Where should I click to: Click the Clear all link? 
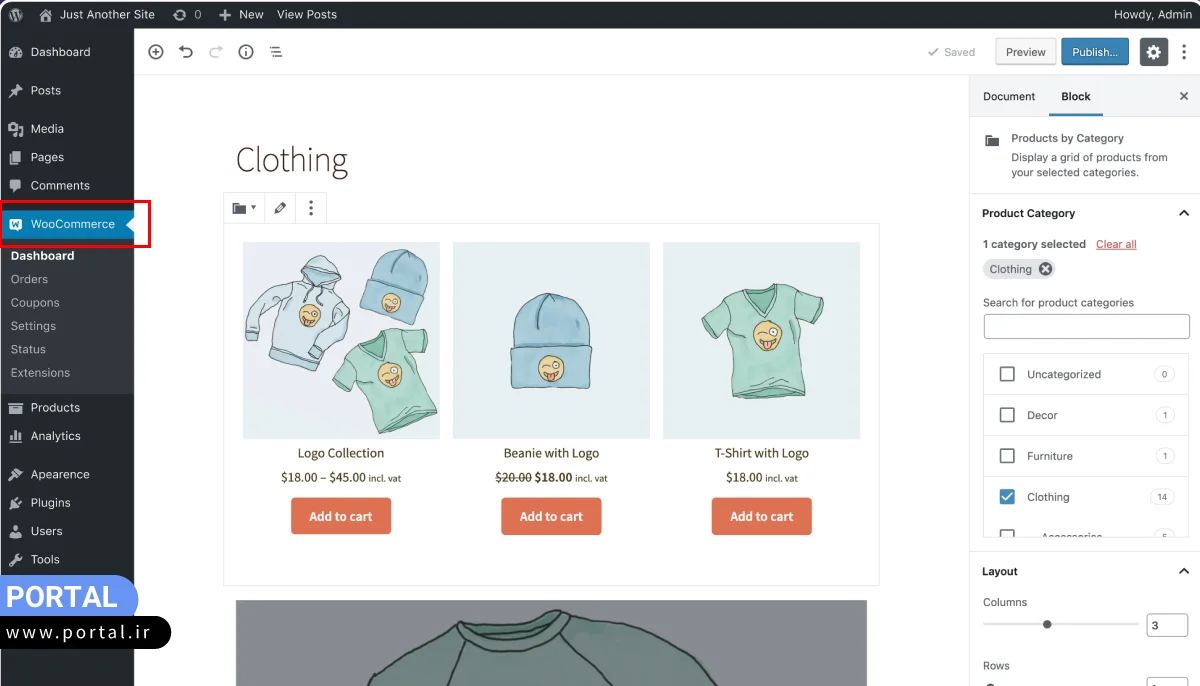coord(1116,244)
